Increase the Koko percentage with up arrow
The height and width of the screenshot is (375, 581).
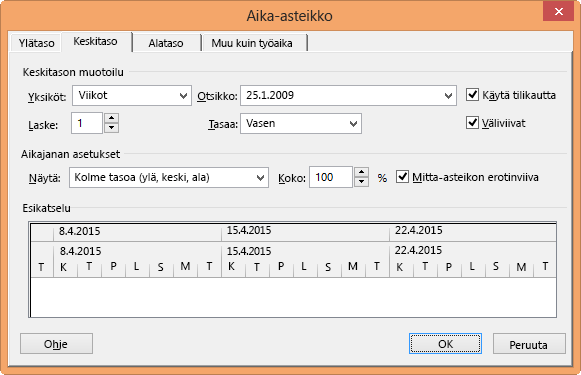pos(361,172)
